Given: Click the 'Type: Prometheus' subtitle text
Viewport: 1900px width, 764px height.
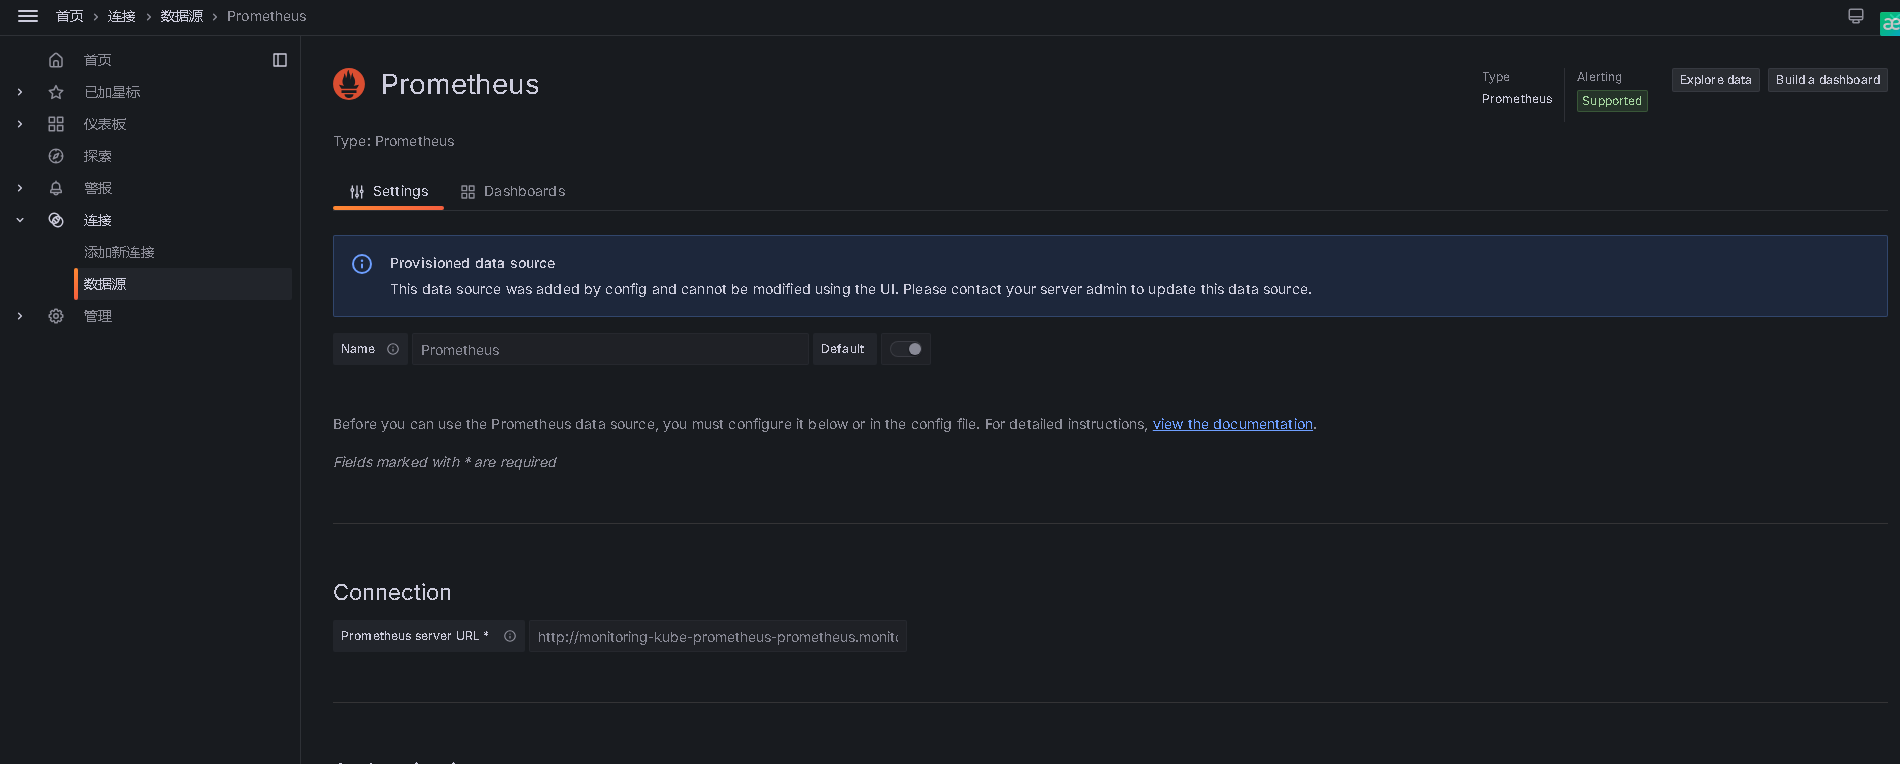Looking at the screenshot, I should [x=394, y=141].
